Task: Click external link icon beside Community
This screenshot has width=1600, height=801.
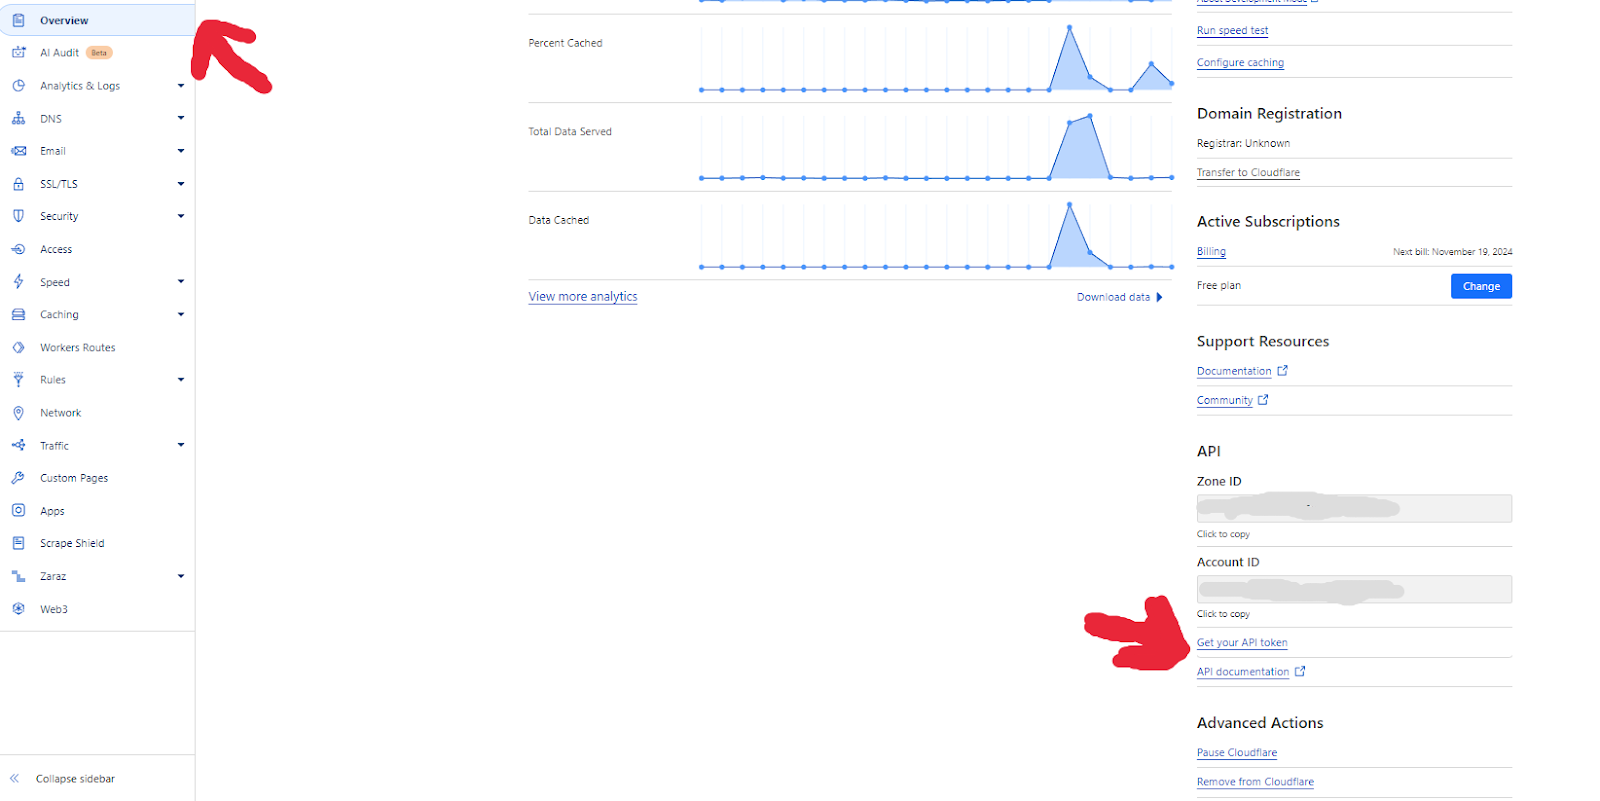Action: pos(1263,399)
